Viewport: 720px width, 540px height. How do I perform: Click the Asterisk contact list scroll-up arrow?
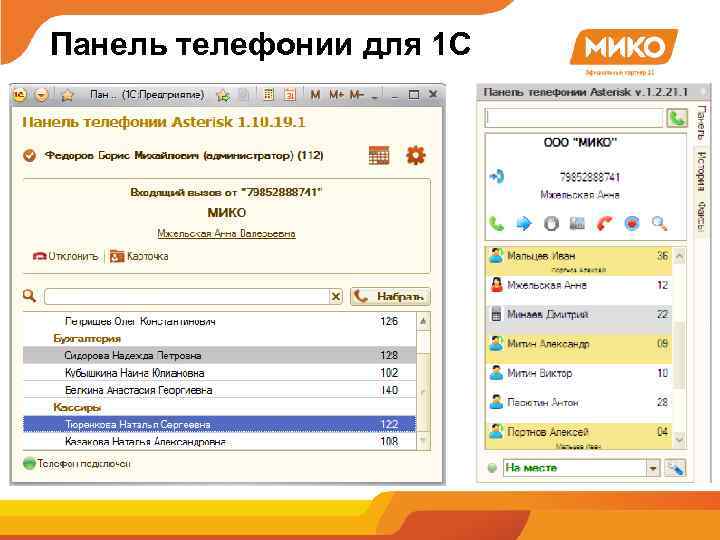click(x=679, y=256)
